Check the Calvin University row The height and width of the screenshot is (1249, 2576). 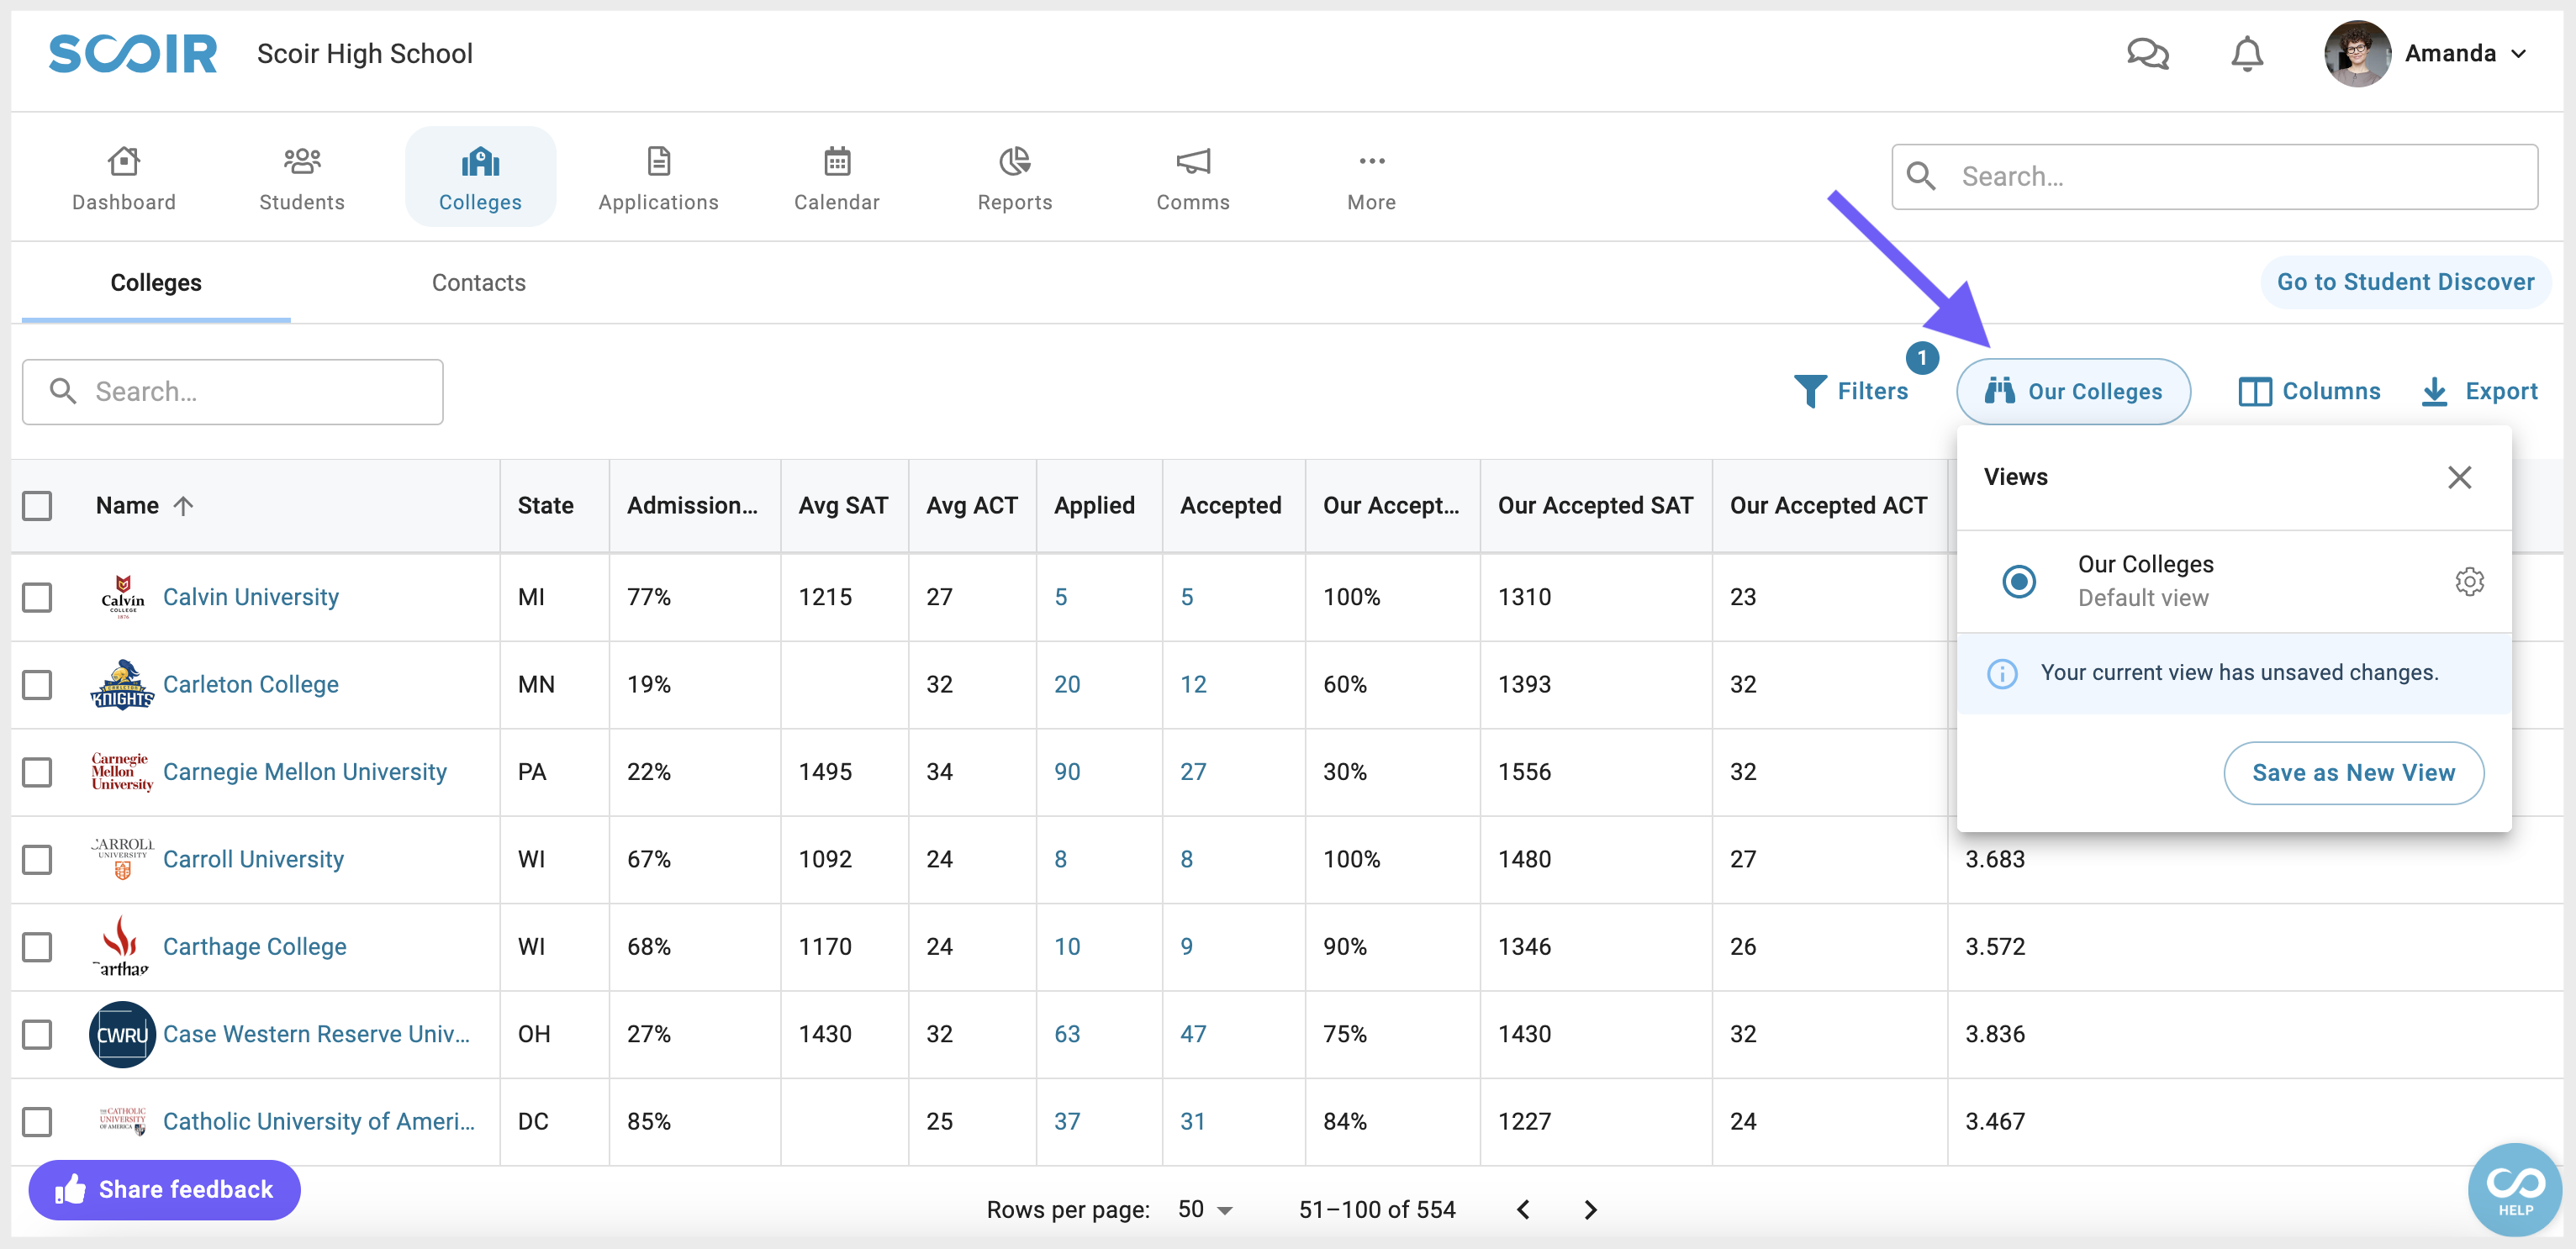coord(37,597)
